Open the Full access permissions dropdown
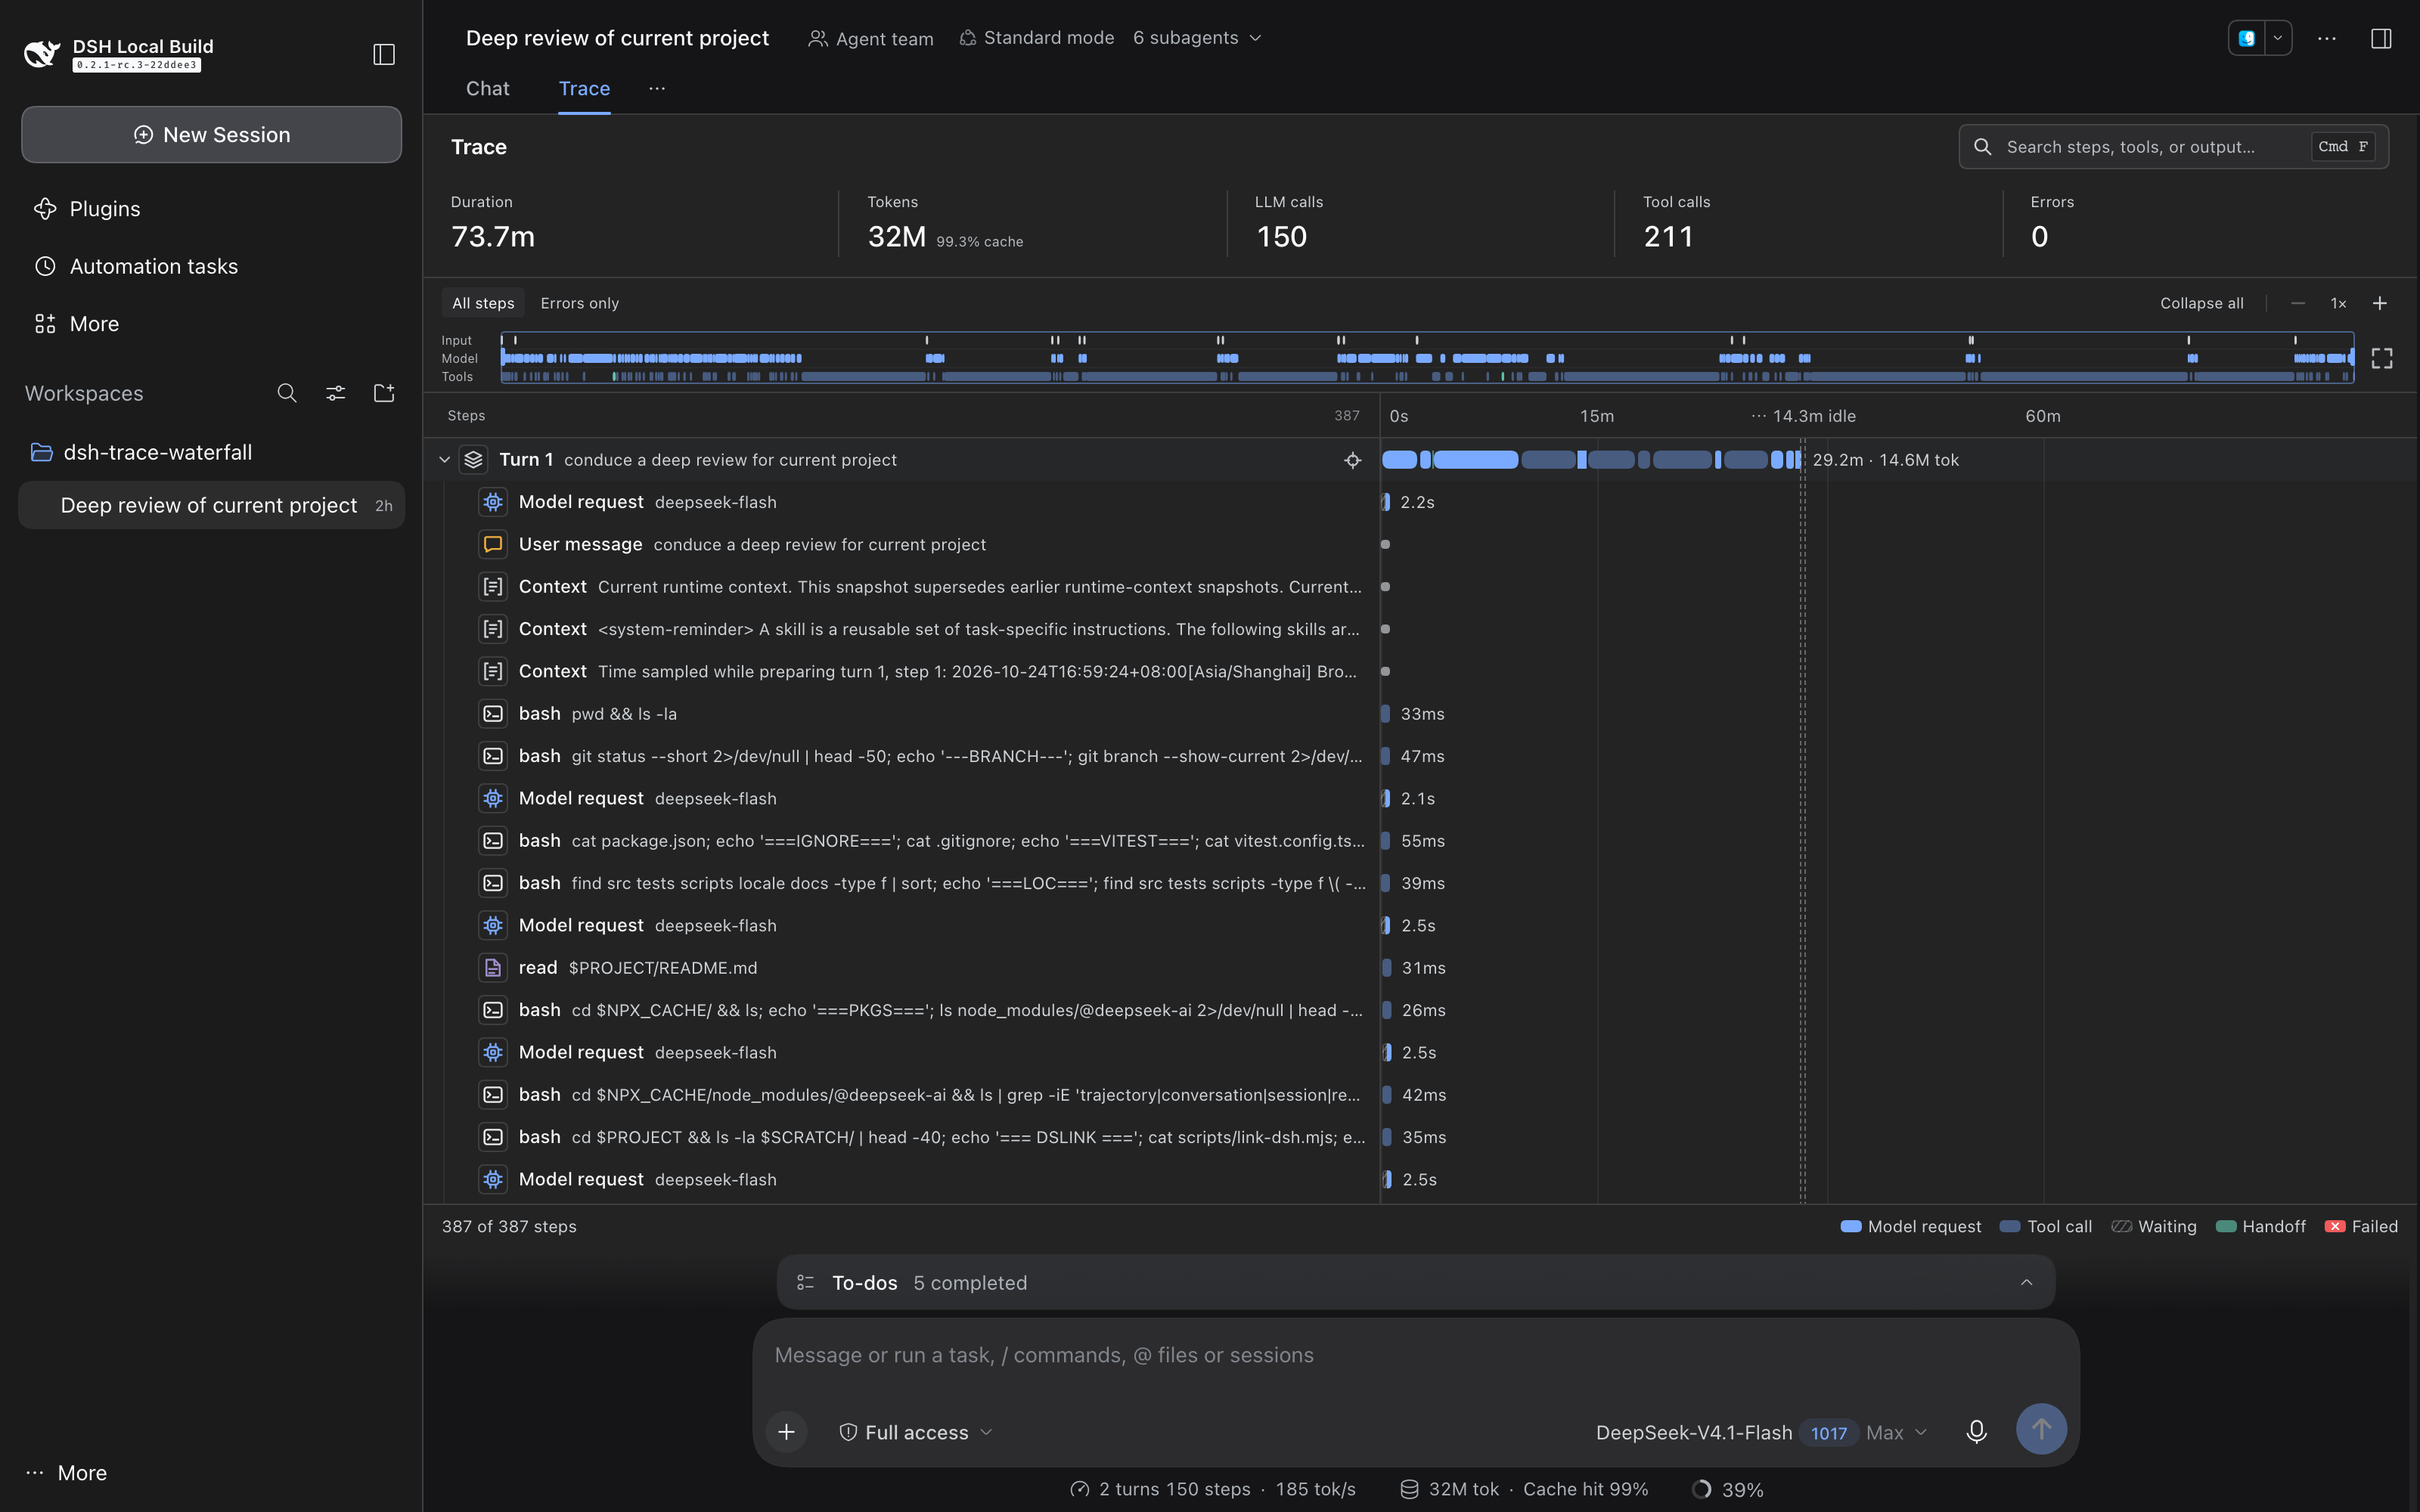 coord(915,1432)
